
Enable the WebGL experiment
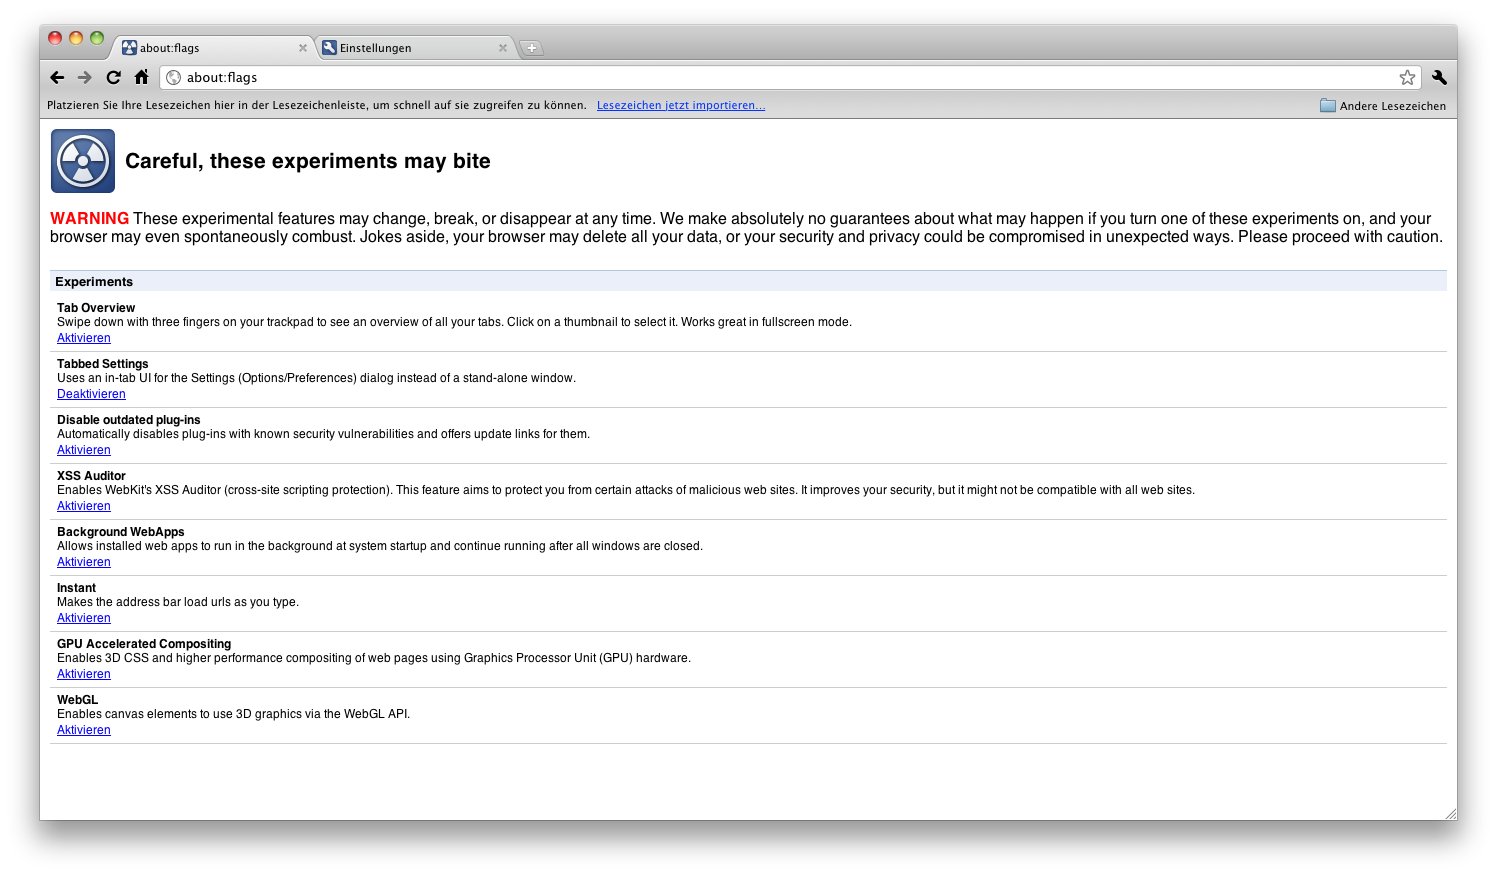[x=83, y=729]
